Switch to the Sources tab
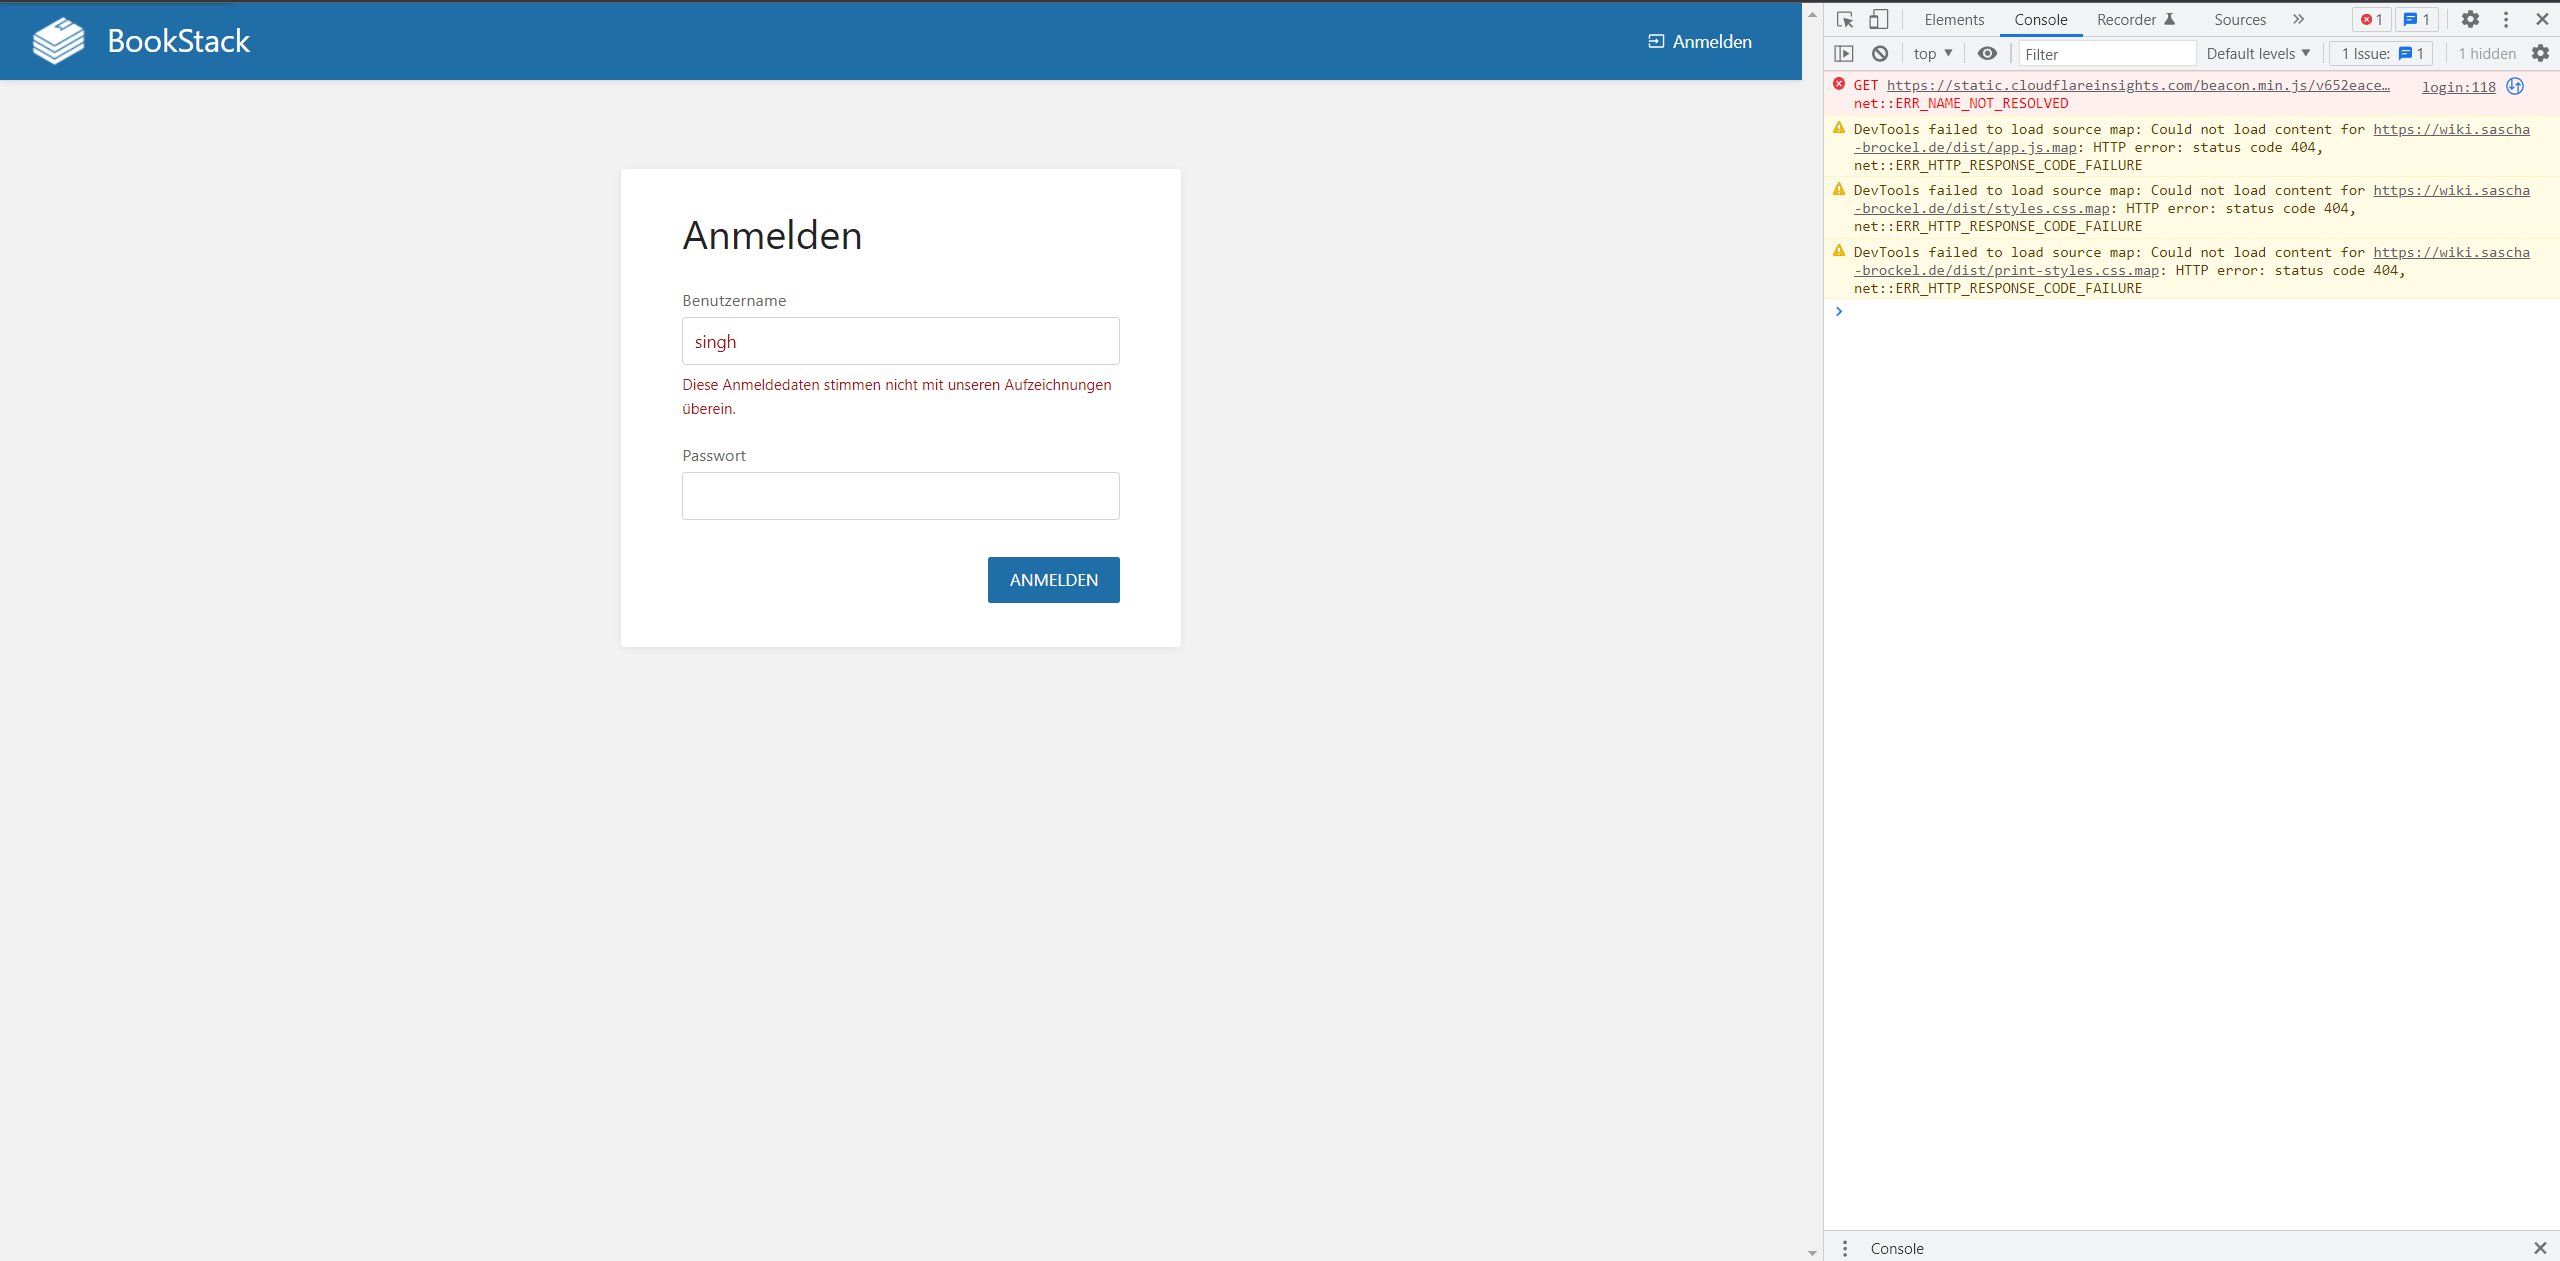 click(2239, 19)
